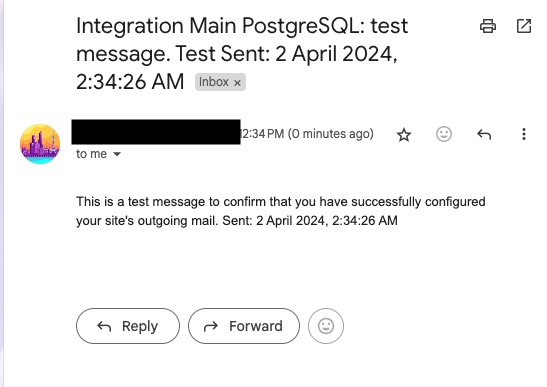Open the email in a new window

pos(524,26)
